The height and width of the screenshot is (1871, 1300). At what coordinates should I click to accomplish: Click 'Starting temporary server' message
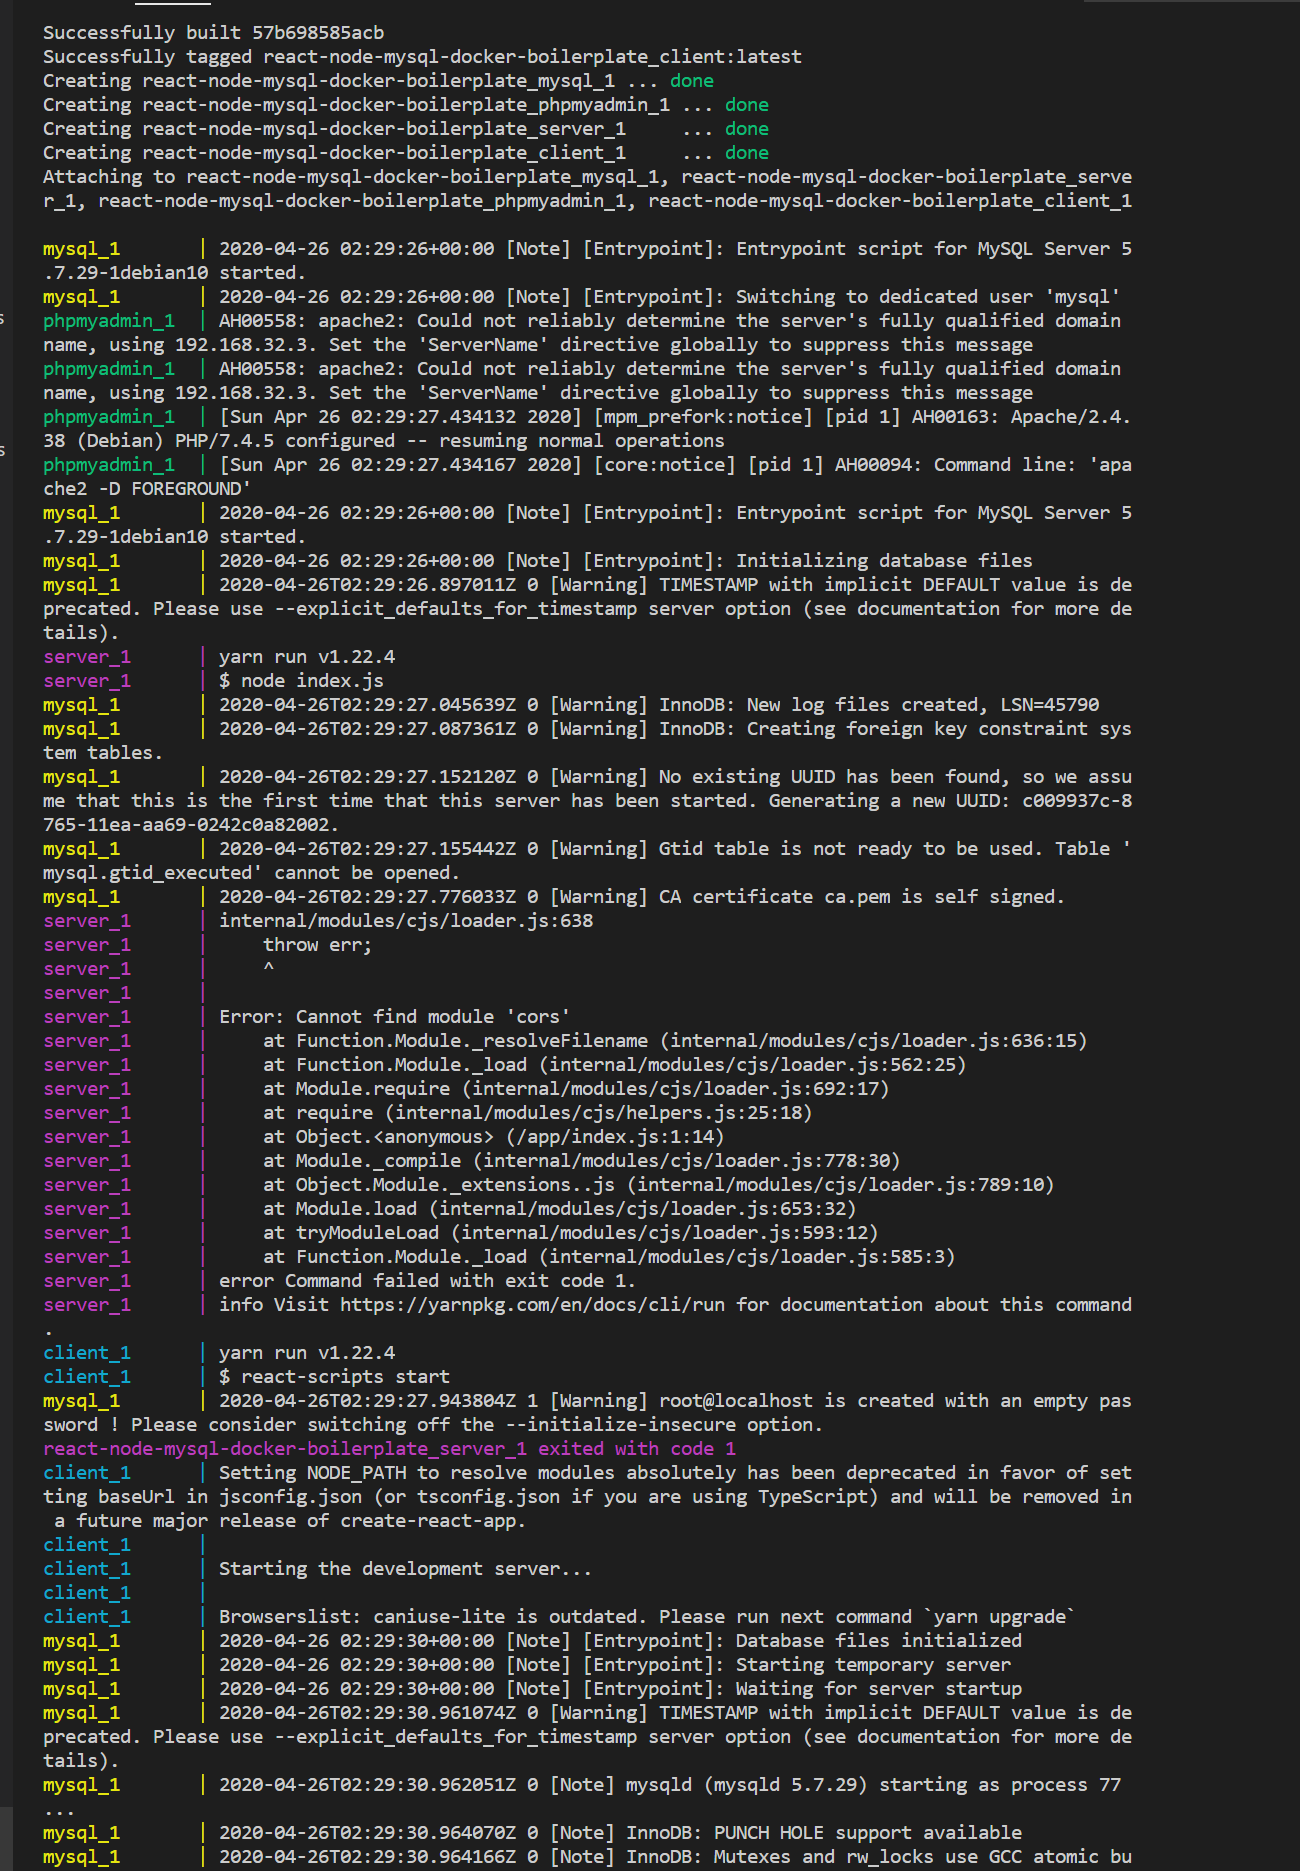(x=873, y=1665)
